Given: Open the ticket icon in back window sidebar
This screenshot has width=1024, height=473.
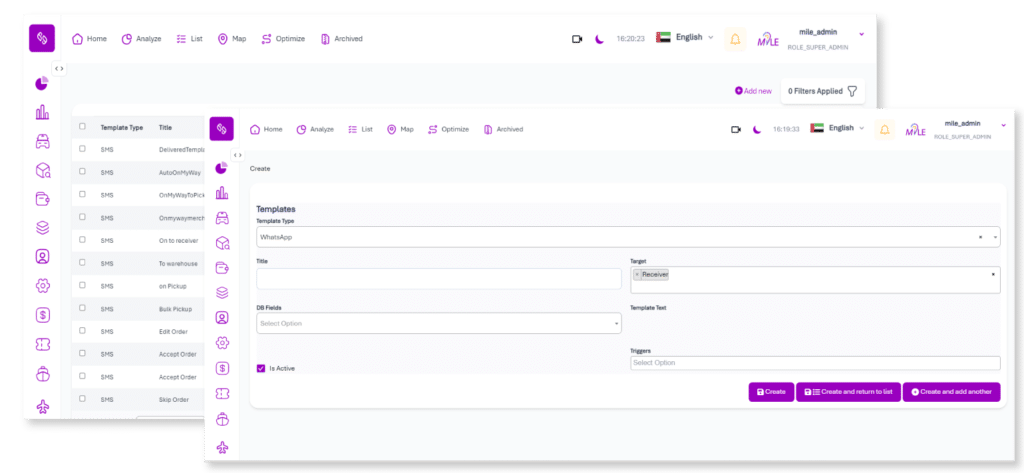Looking at the screenshot, I should 42,344.
